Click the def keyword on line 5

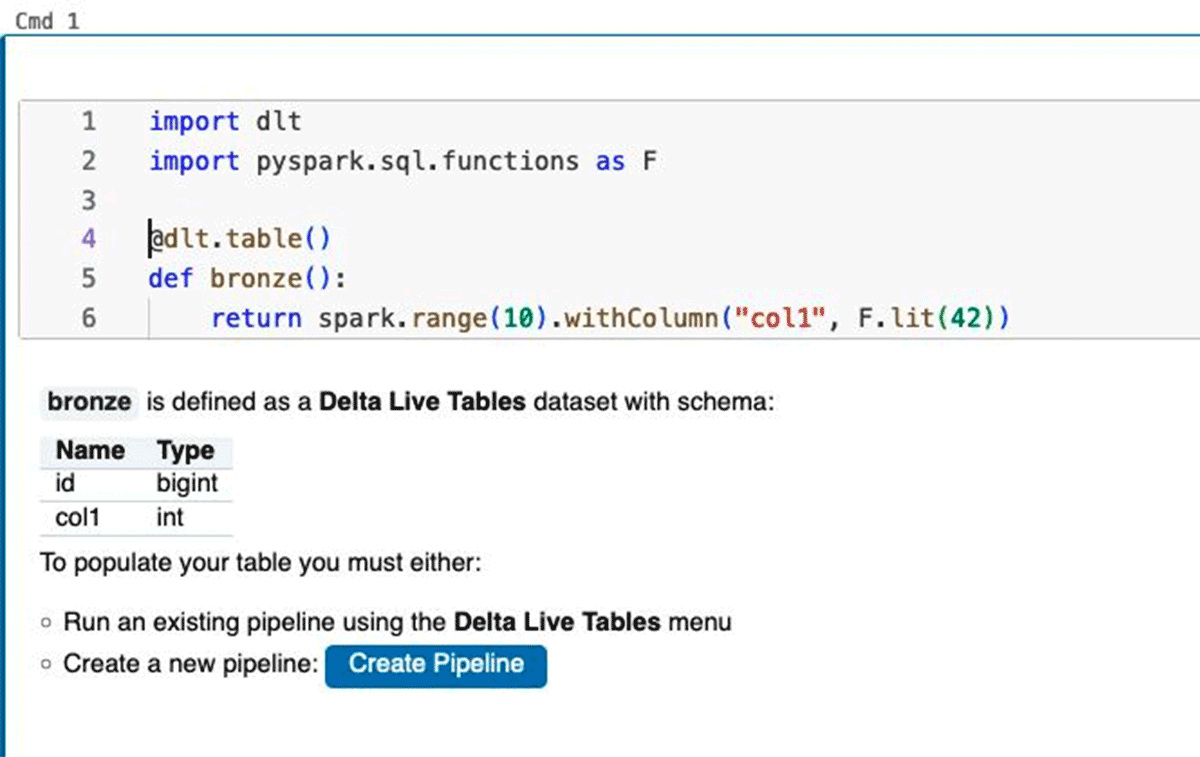click(x=170, y=278)
